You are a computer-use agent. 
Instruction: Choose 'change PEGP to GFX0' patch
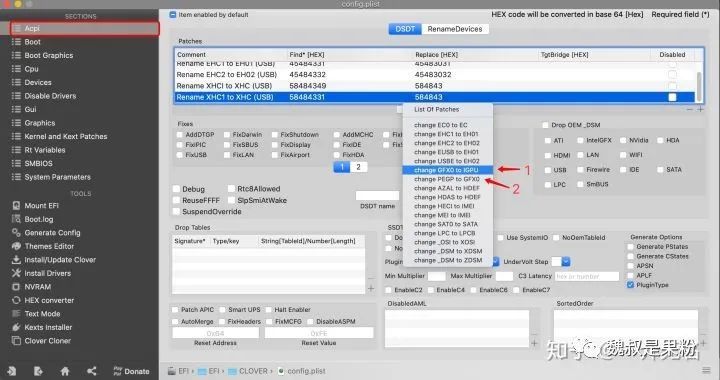click(447, 179)
